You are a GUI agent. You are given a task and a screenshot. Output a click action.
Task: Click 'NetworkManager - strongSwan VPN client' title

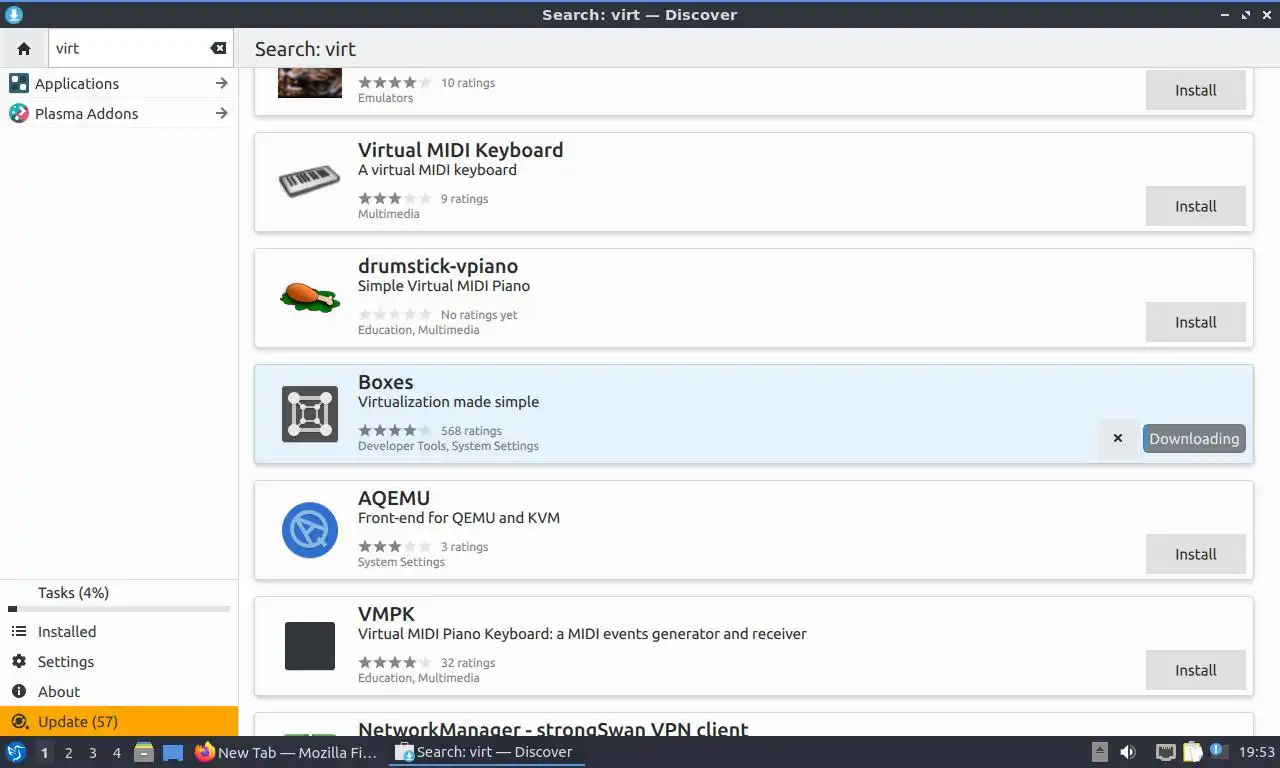553,730
